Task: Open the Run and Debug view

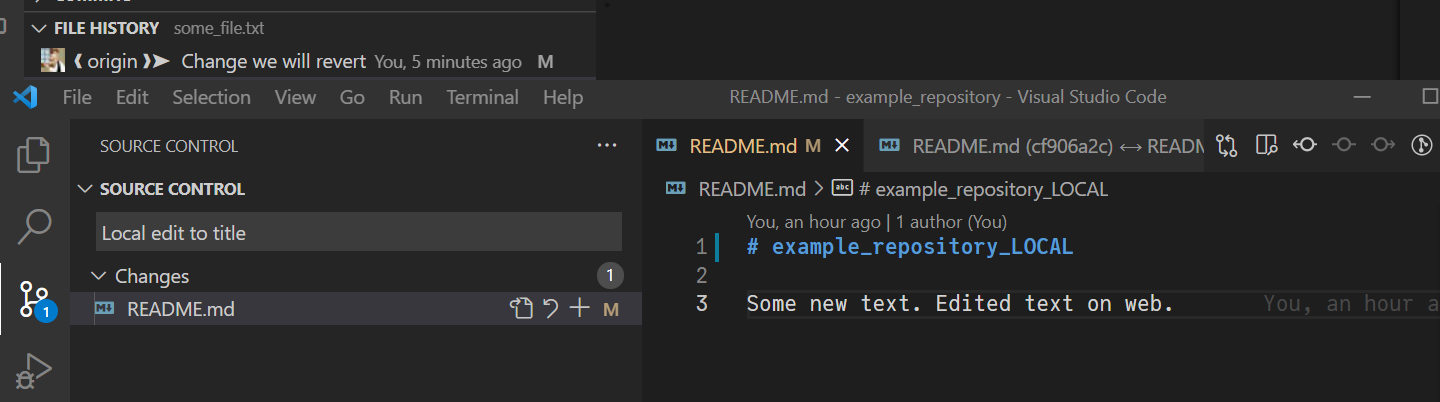Action: coord(34,371)
